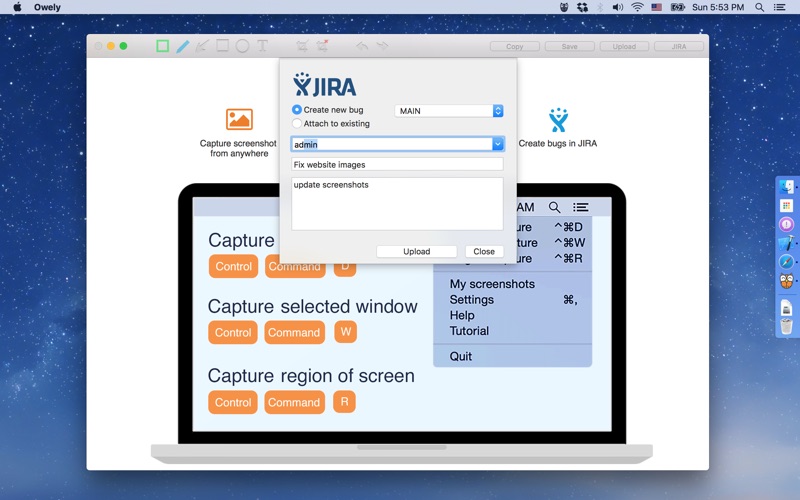800x500 pixels.
Task: Open Spotlight search
Action: tap(760, 7)
